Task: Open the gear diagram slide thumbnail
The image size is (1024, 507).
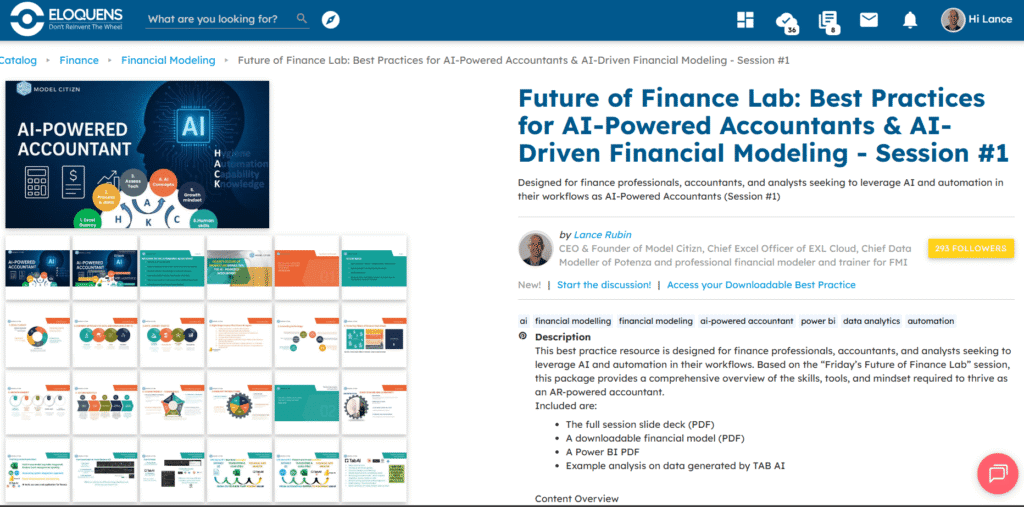Action: coord(239,402)
